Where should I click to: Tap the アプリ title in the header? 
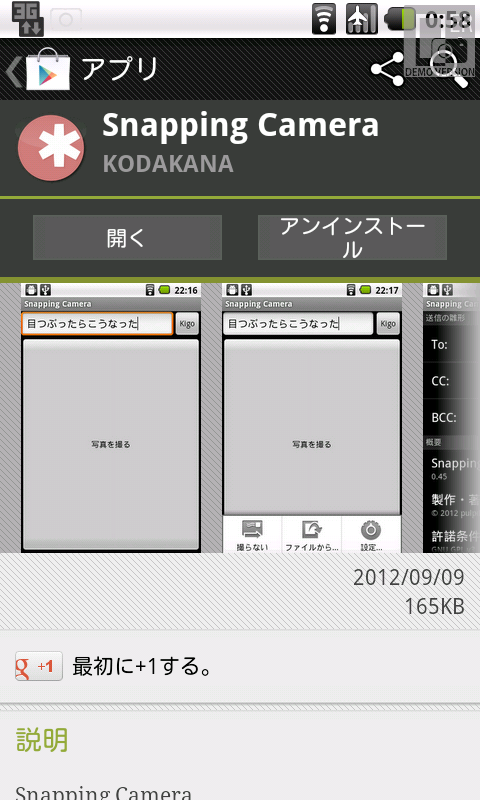pyautogui.click(x=120, y=69)
